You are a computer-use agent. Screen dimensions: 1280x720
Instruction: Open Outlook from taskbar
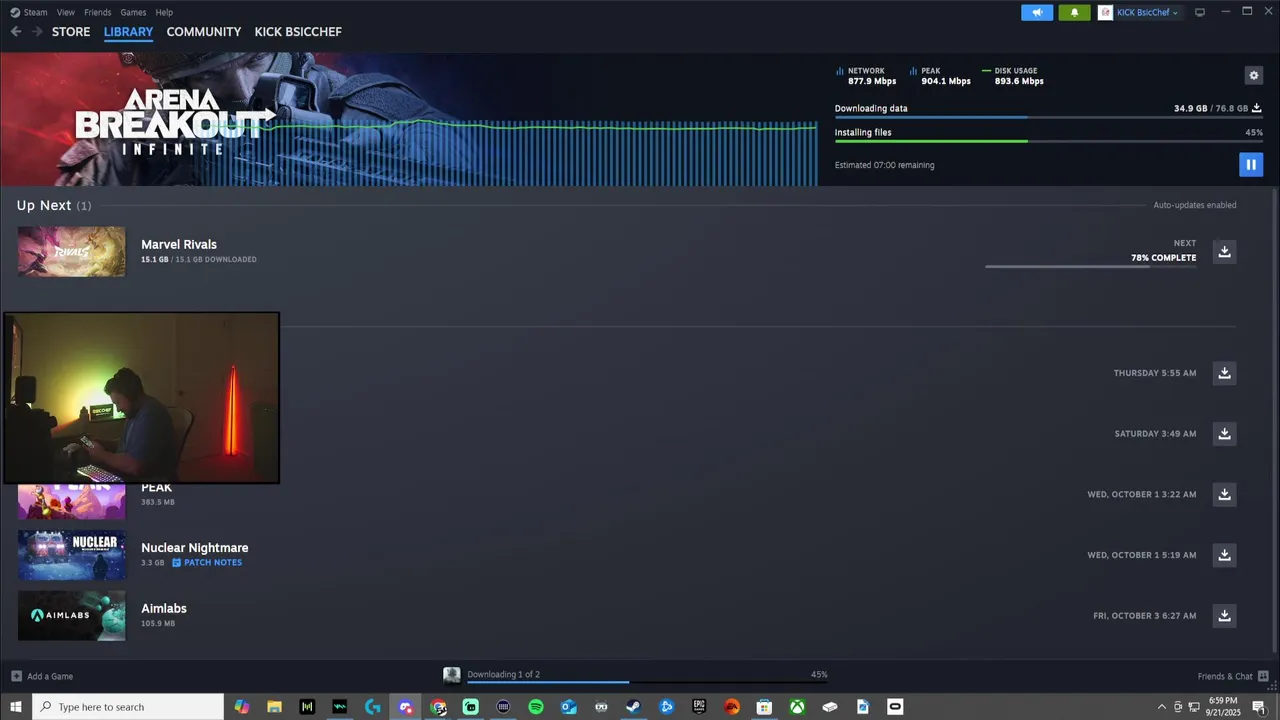click(568, 707)
